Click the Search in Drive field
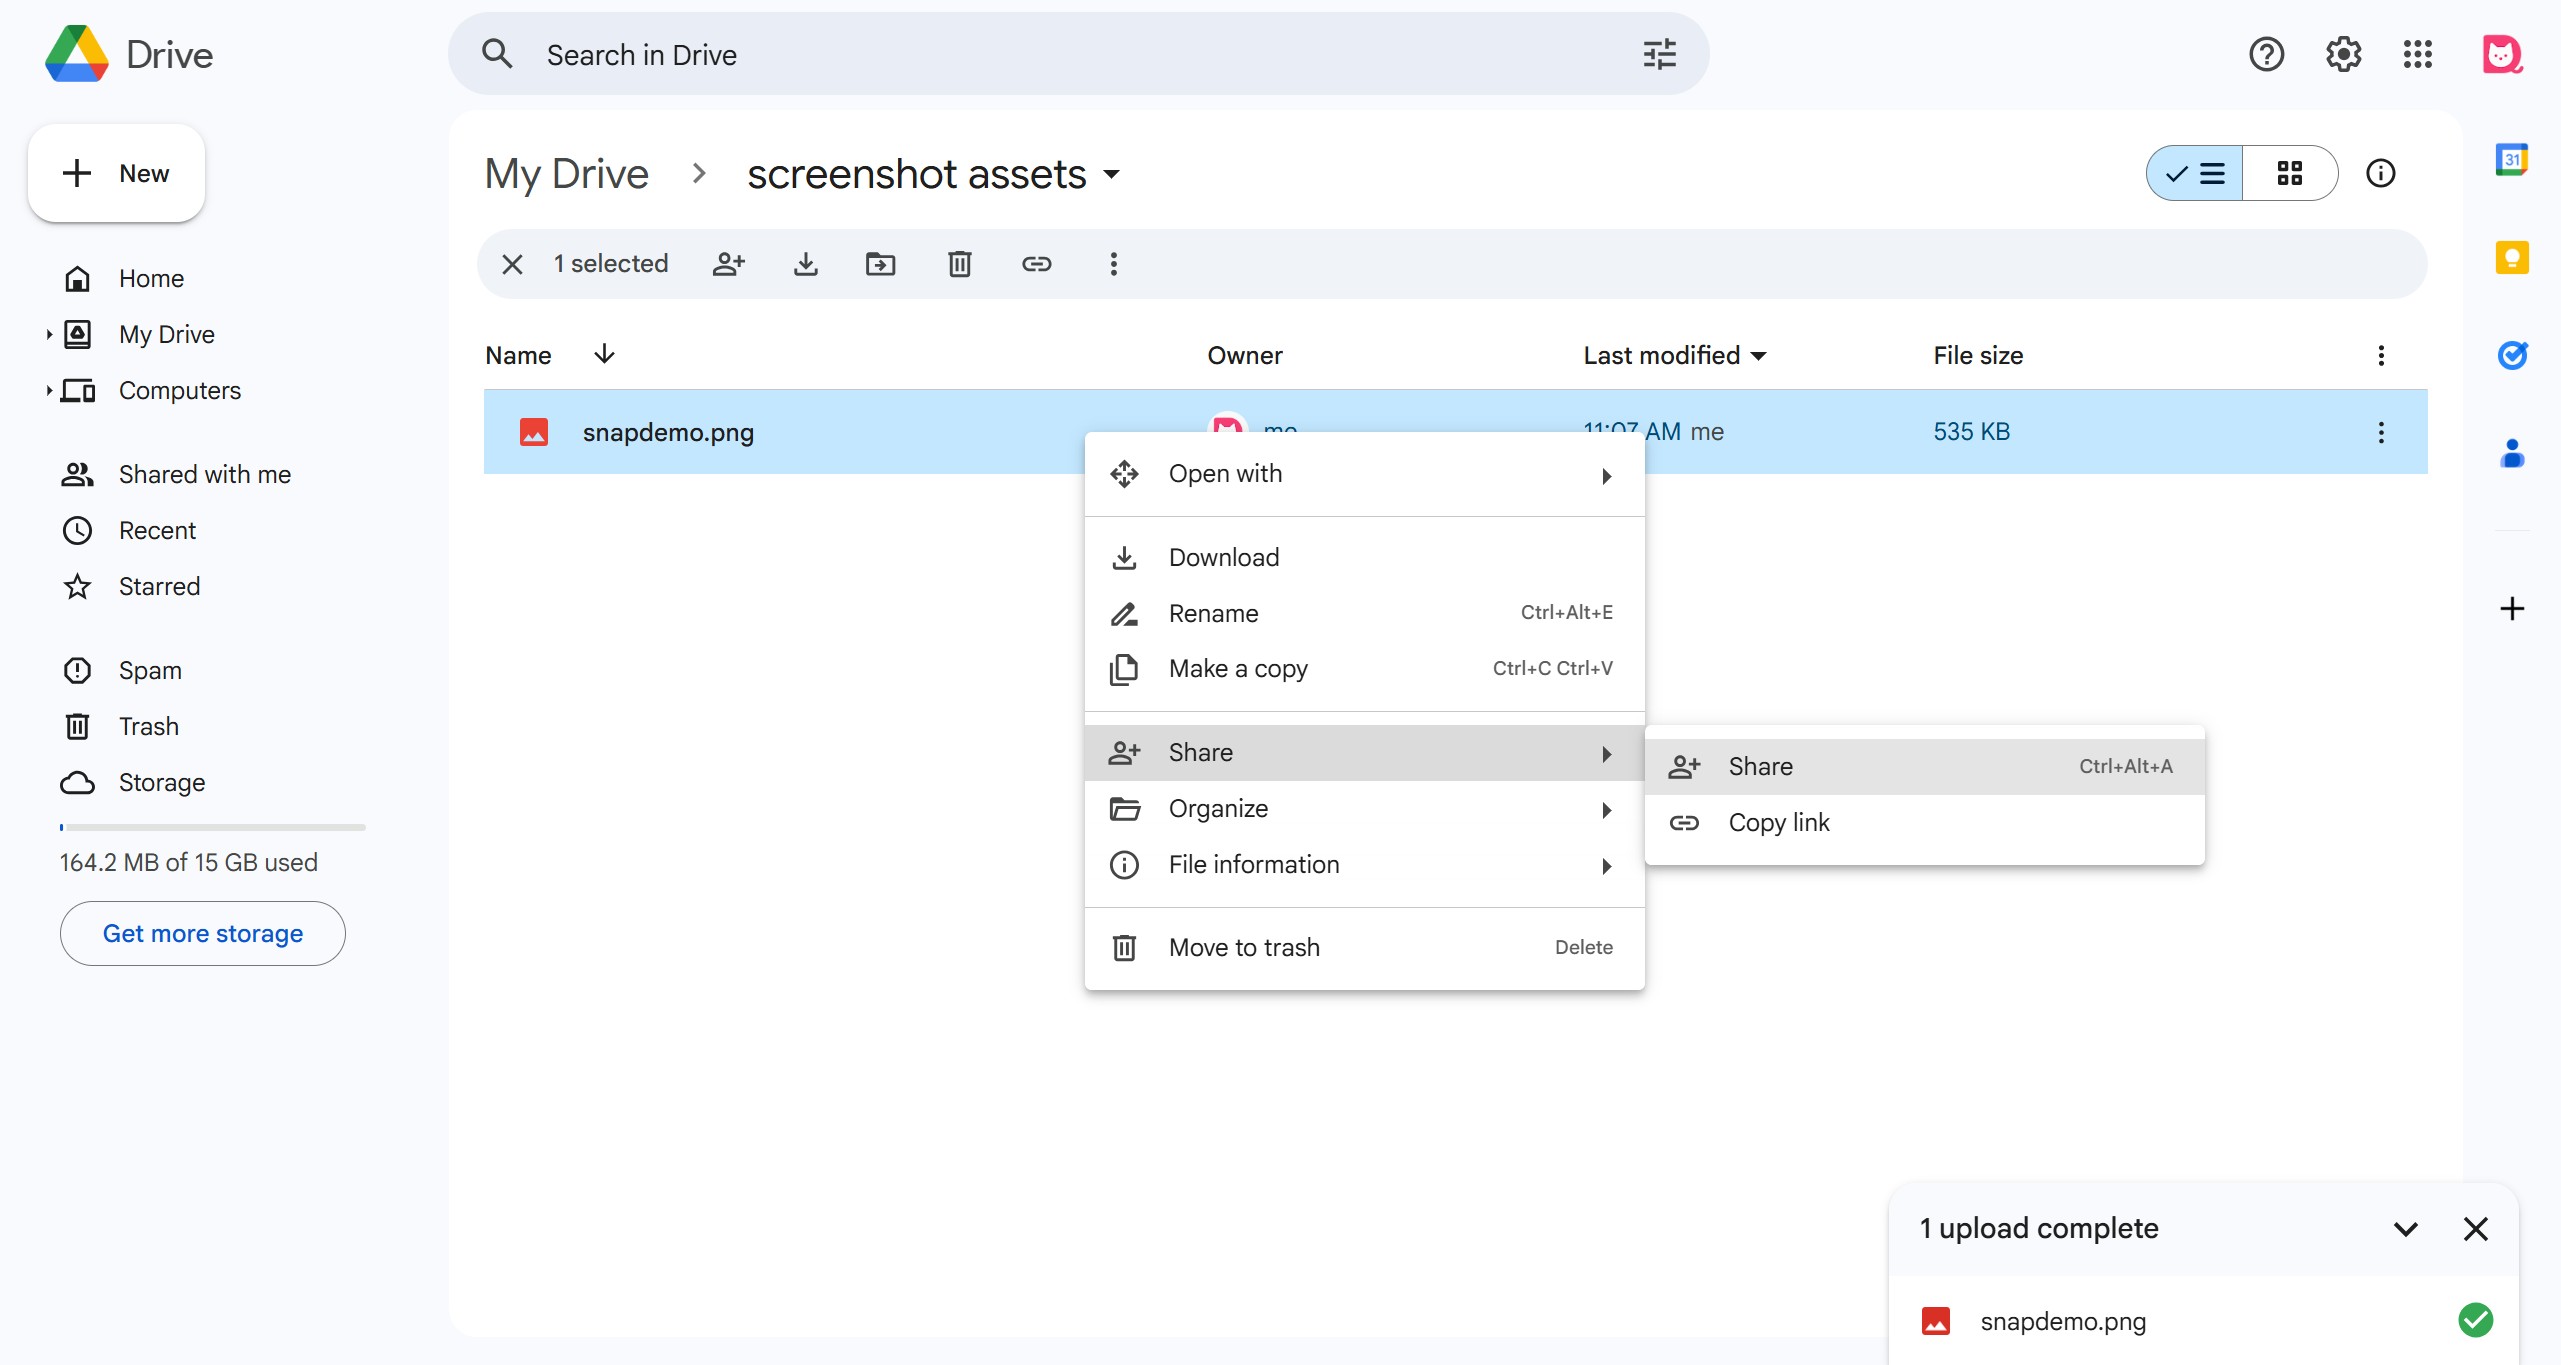This screenshot has height=1365, width=2561. pyautogui.click(x=1078, y=54)
